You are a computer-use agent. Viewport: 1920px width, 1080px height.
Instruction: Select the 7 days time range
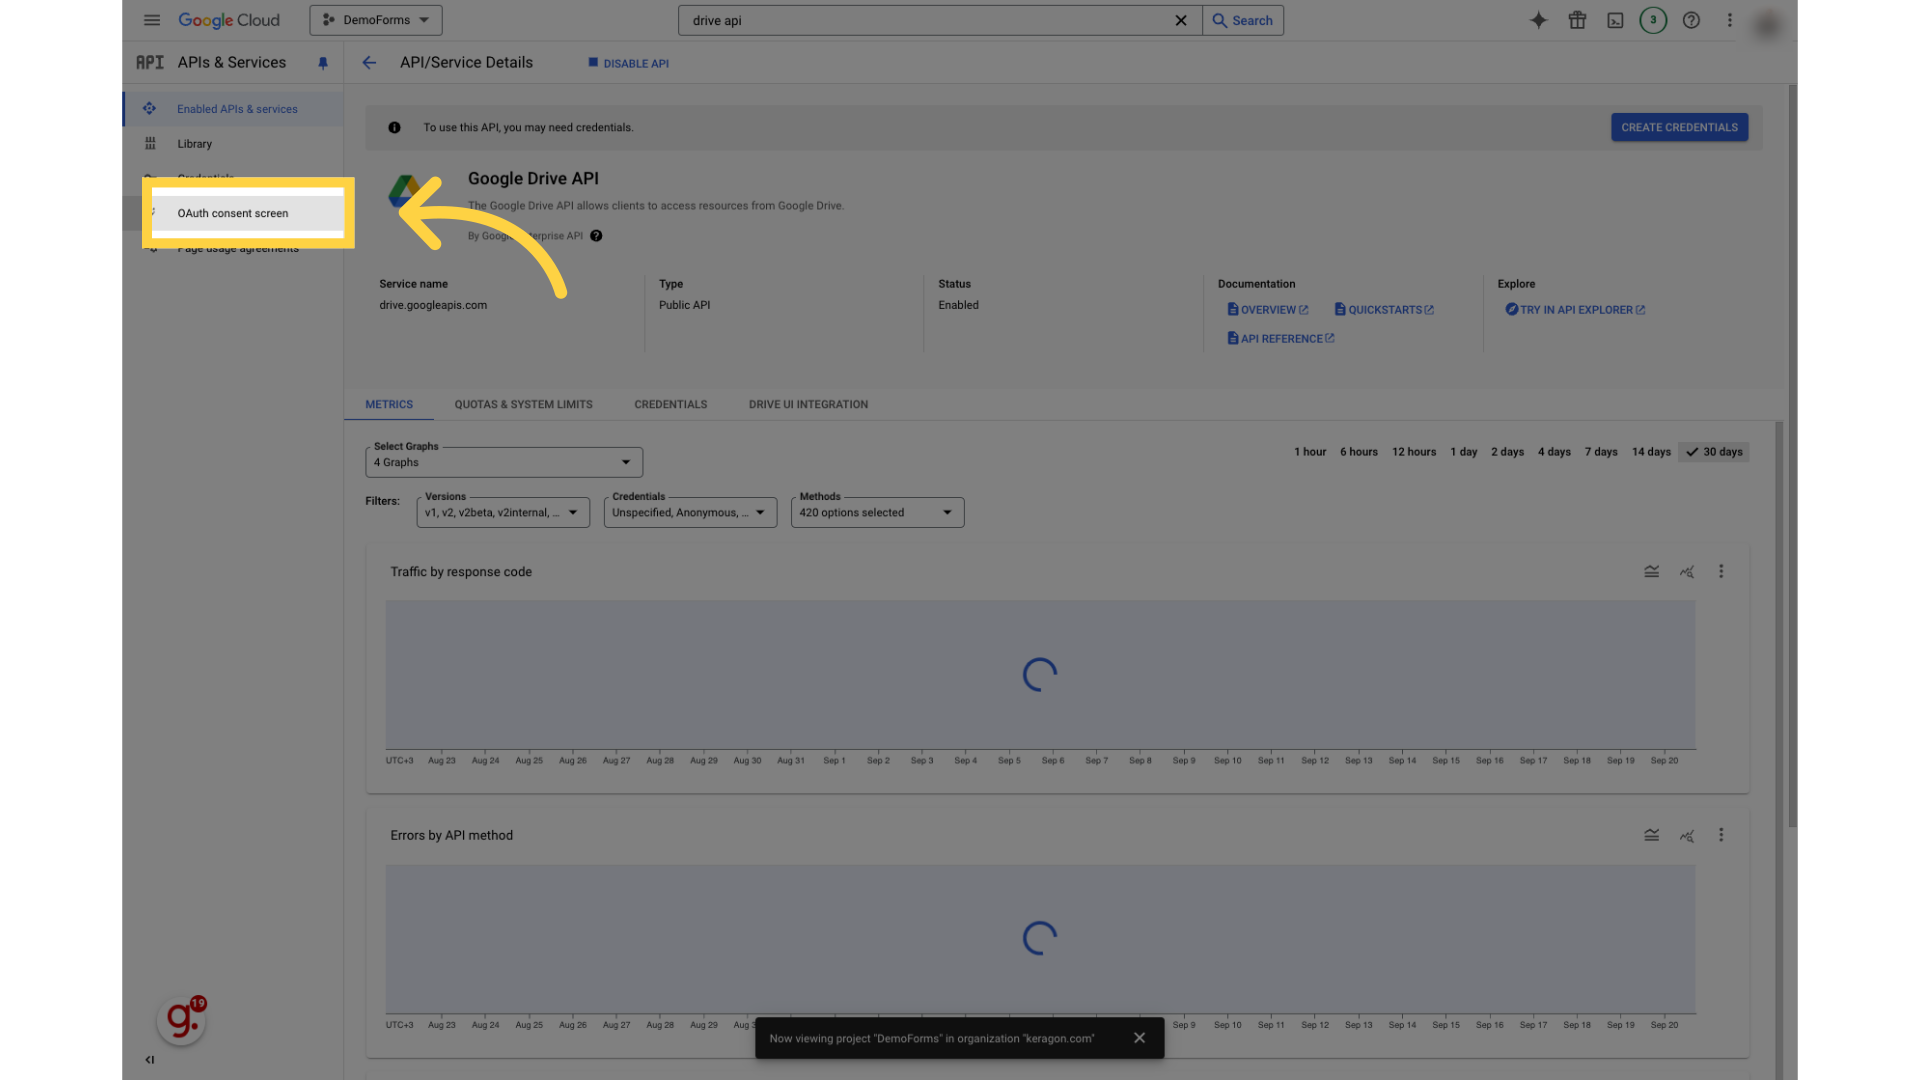tap(1601, 451)
